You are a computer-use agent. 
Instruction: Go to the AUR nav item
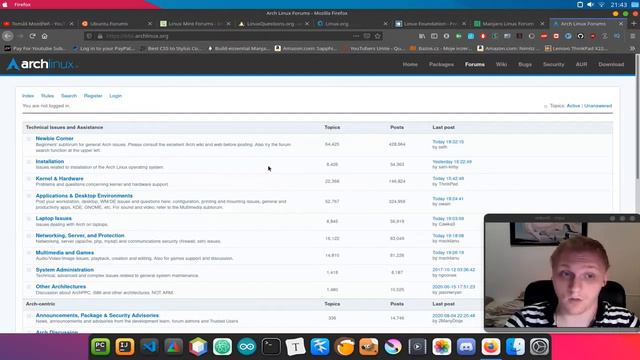[x=581, y=64]
